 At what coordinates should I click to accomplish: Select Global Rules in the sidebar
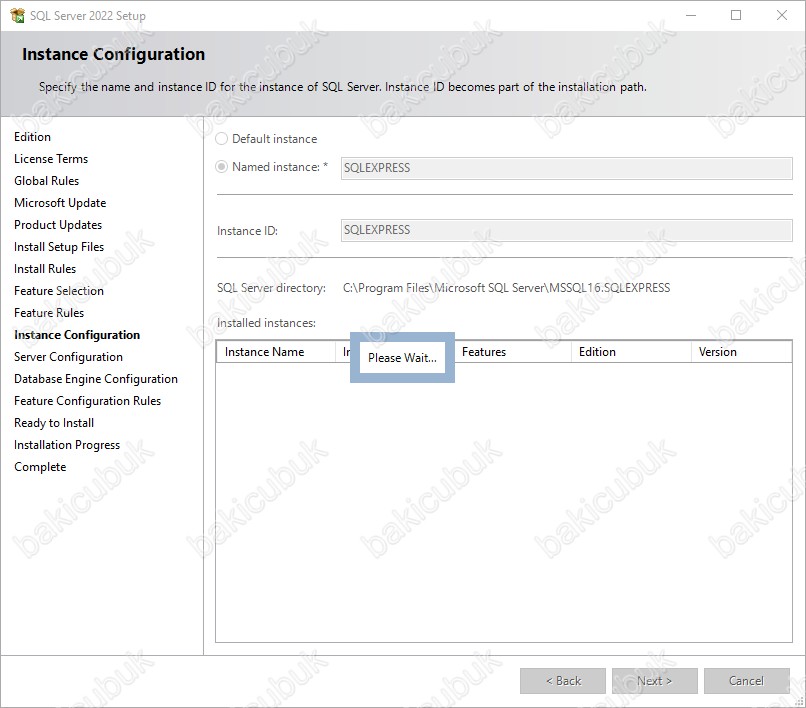point(46,181)
